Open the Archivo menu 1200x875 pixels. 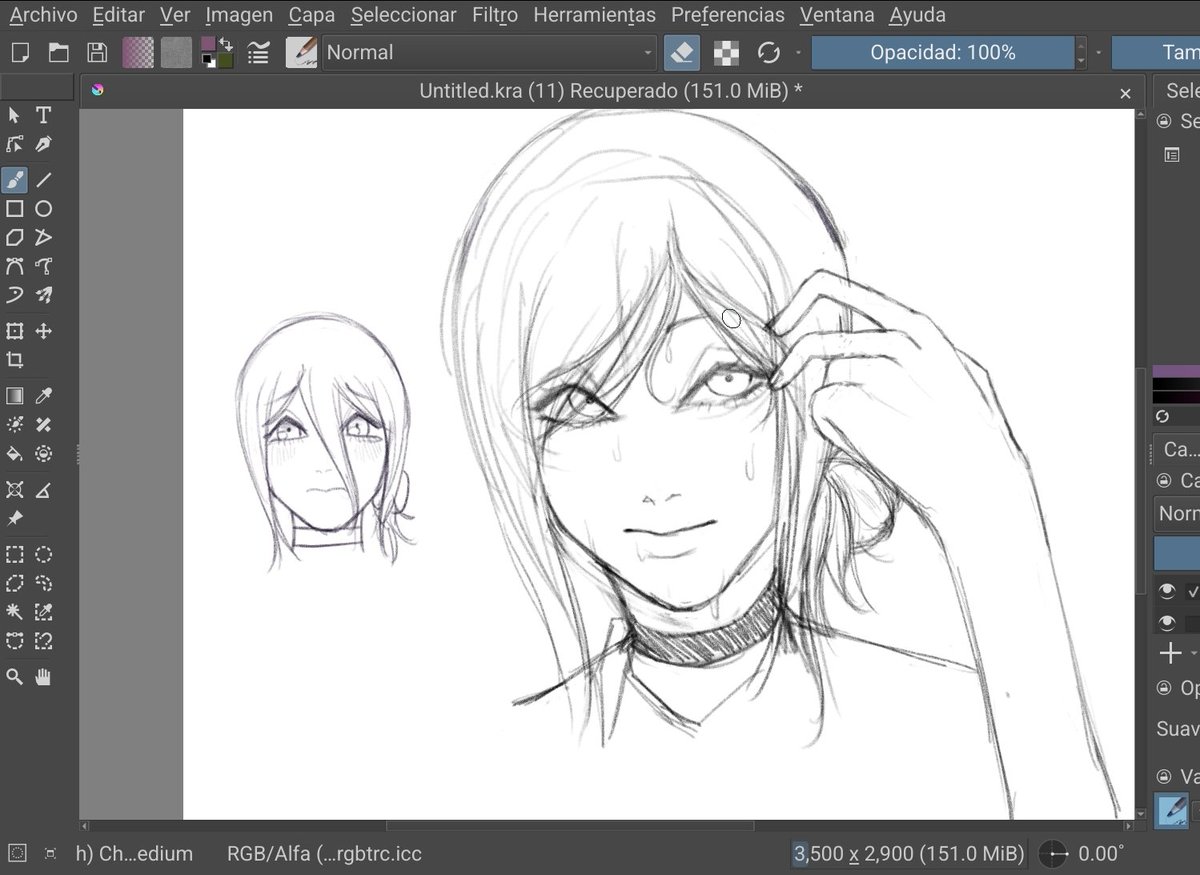tap(43, 15)
